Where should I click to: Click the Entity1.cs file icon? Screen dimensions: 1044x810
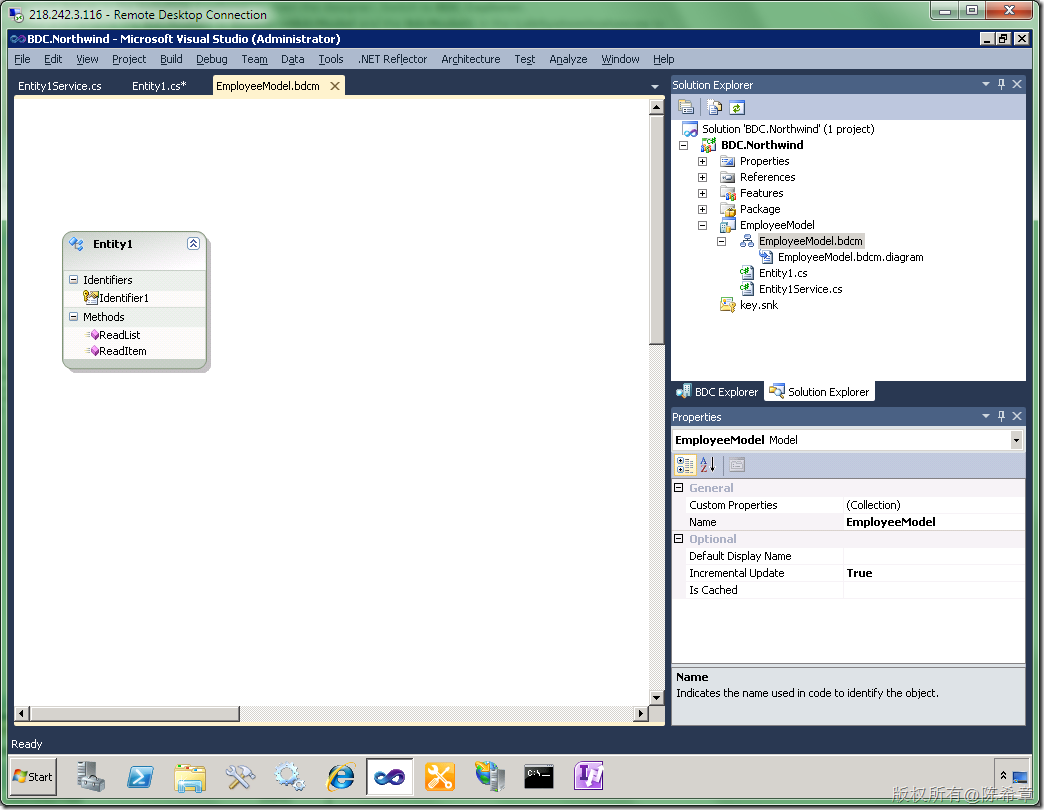[x=747, y=273]
